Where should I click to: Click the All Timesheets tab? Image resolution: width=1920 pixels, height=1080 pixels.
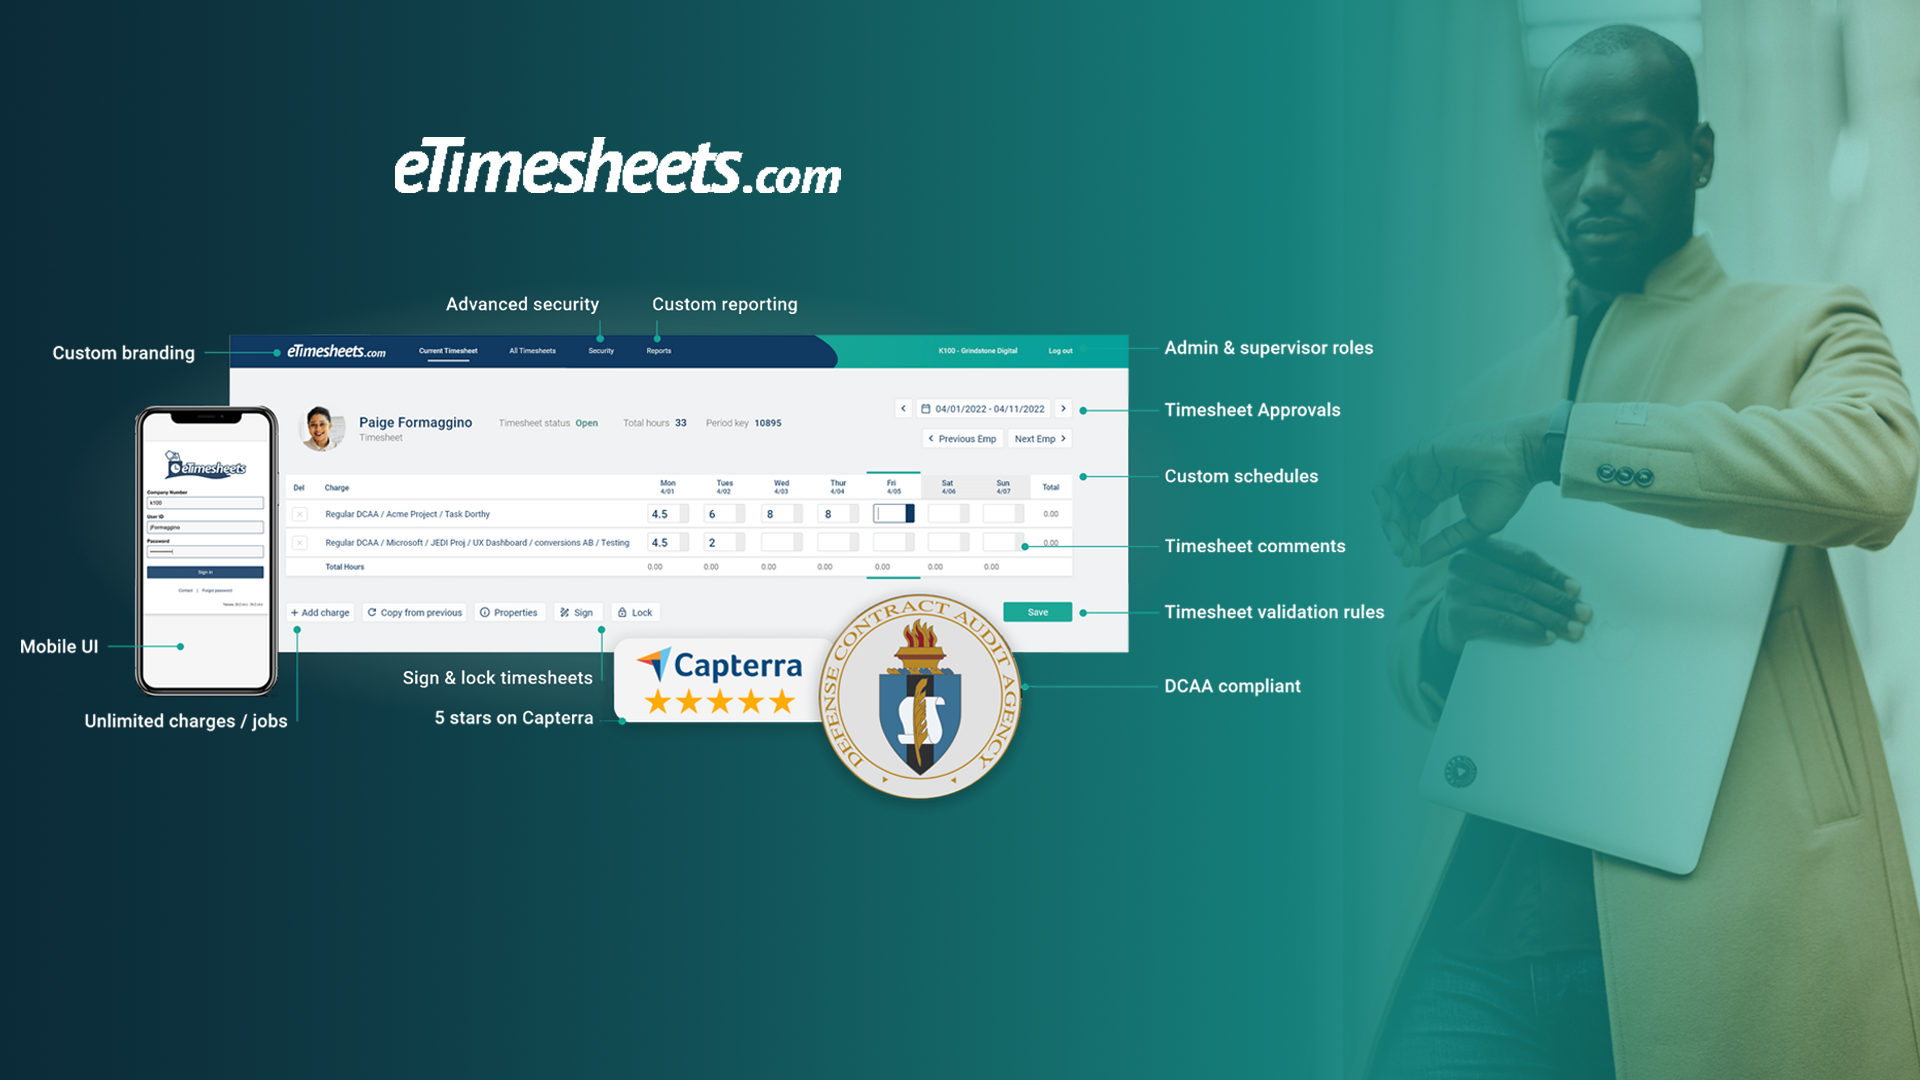pyautogui.click(x=531, y=349)
